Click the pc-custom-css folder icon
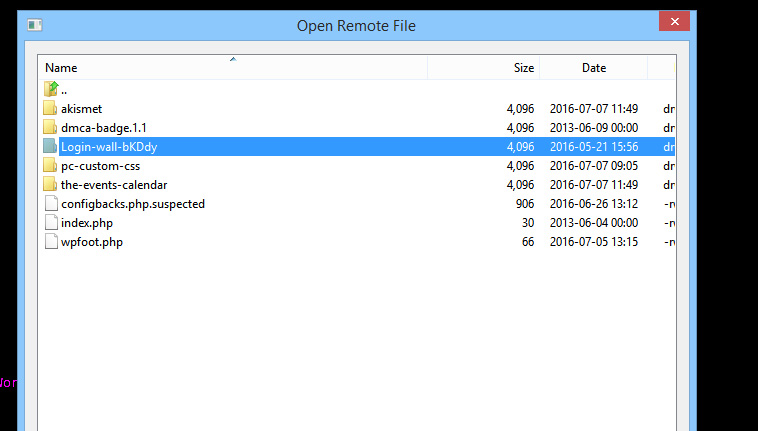The image size is (758, 431). pyautogui.click(x=51, y=165)
